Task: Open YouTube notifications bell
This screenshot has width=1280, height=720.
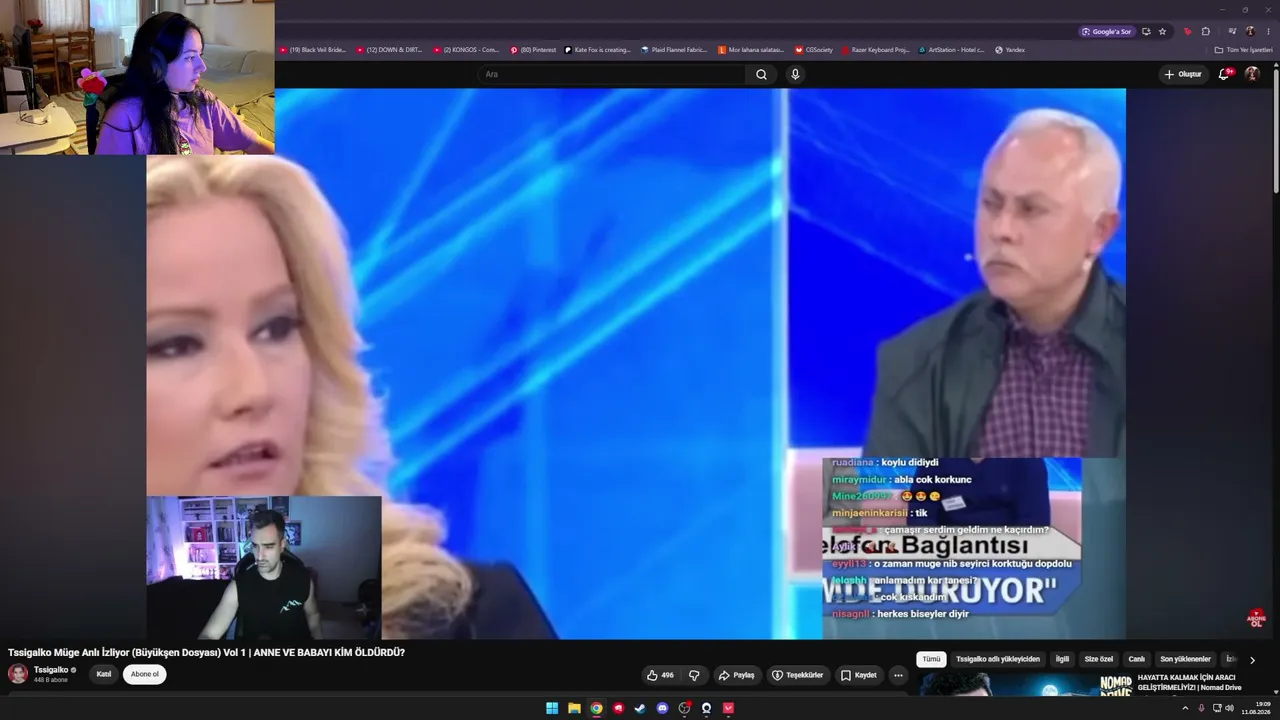Action: tap(1224, 74)
